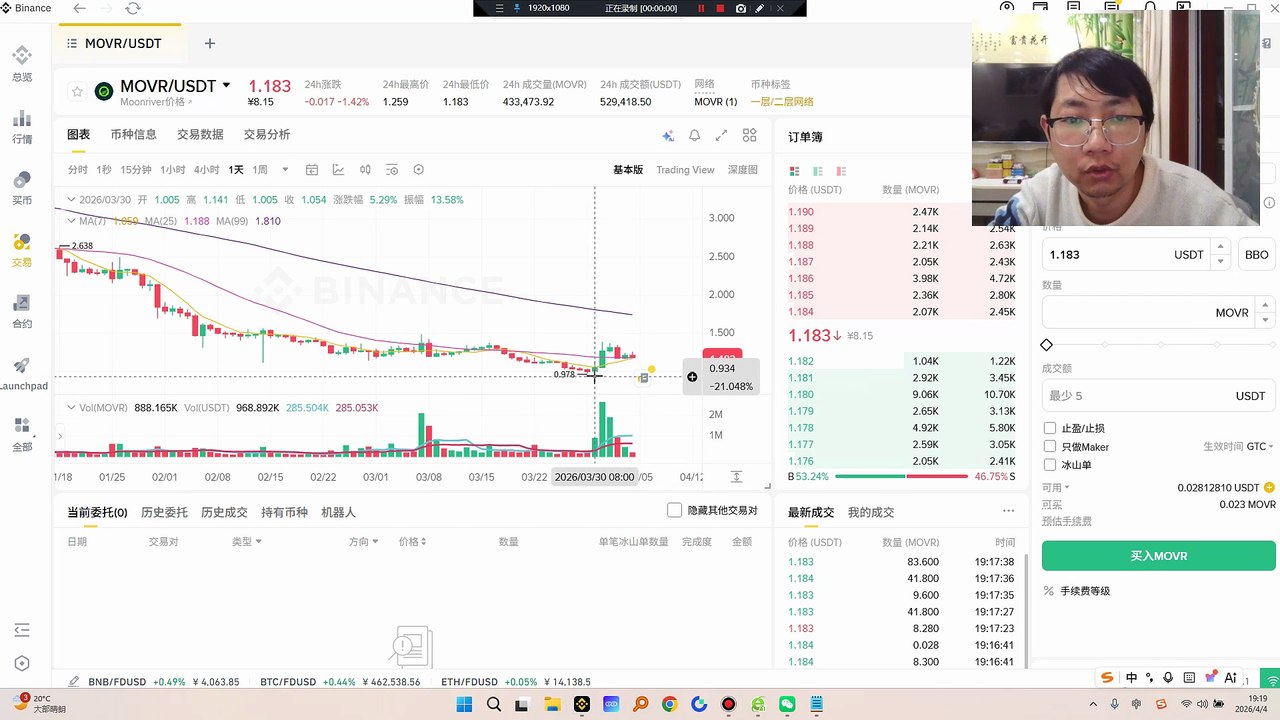The width and height of the screenshot is (1280, 720).
Task: Open the MOVR/USDT pair selector dropdown
Action: [227, 86]
